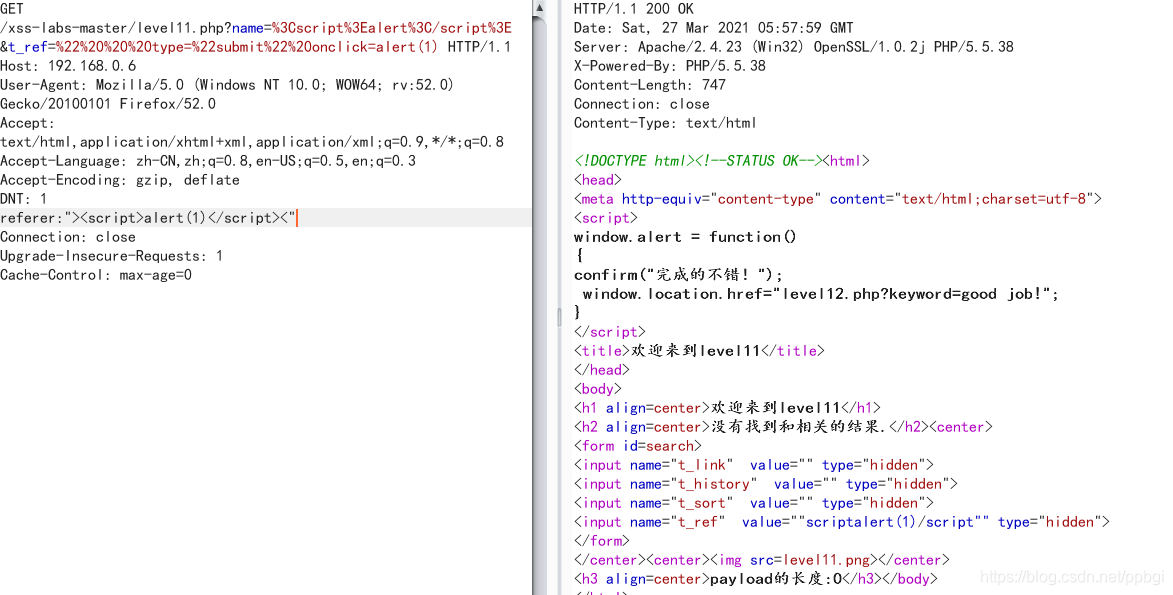Click the HTTP/1.1 200 OK status line

pos(634,9)
